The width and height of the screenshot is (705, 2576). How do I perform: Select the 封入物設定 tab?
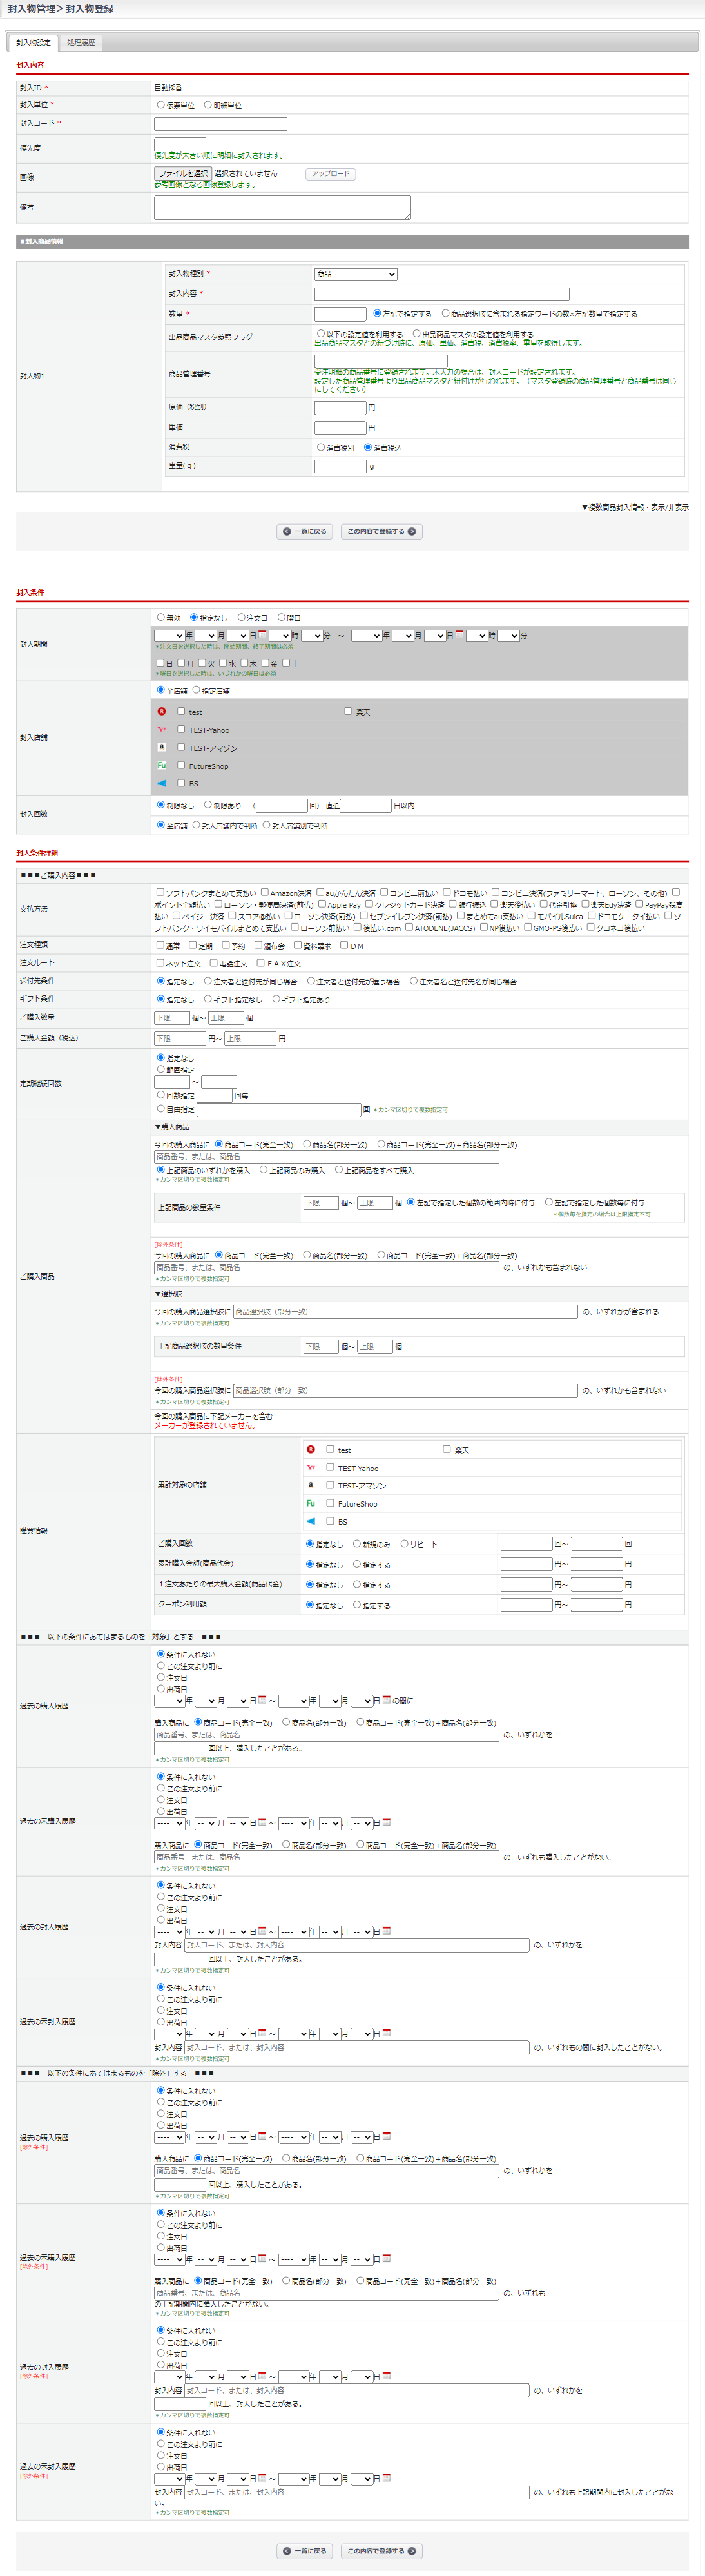pos(33,43)
